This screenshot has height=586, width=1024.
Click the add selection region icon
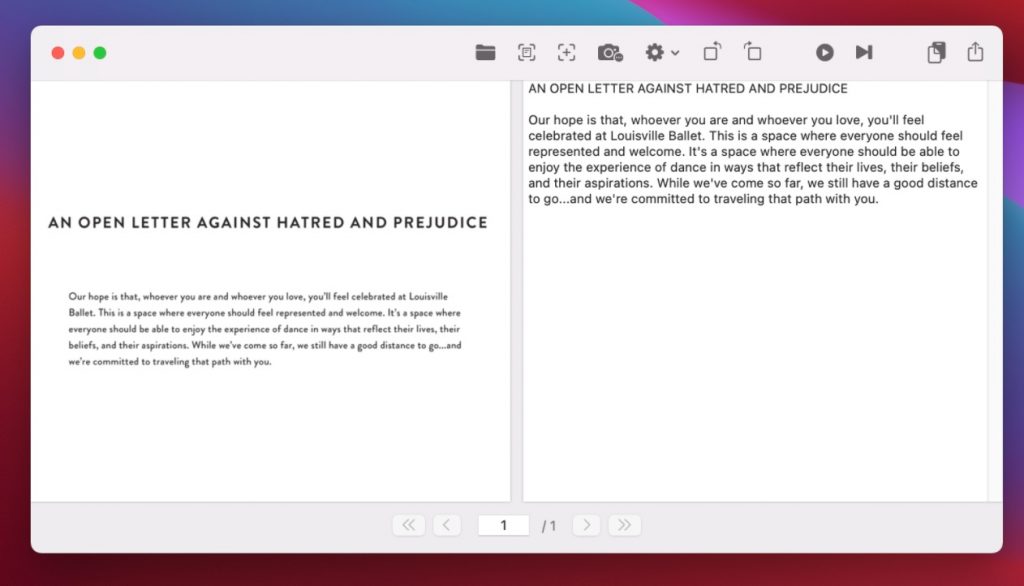click(x=566, y=52)
